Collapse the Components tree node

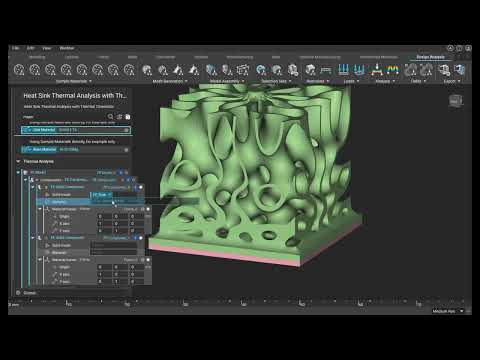(25, 180)
